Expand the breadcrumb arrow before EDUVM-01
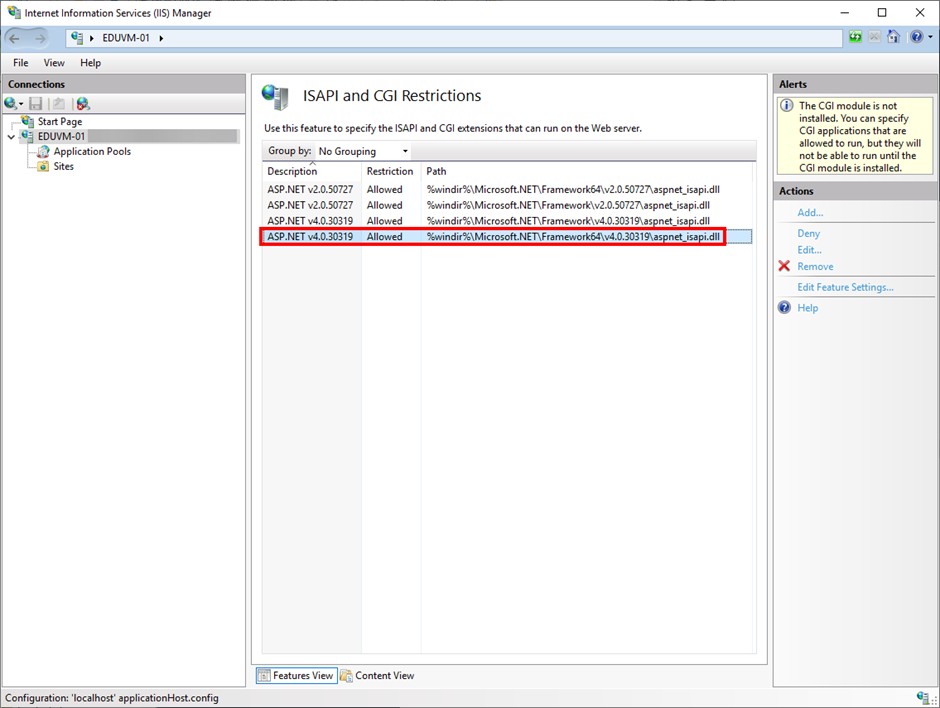Viewport: 940px width, 708px height. point(92,38)
